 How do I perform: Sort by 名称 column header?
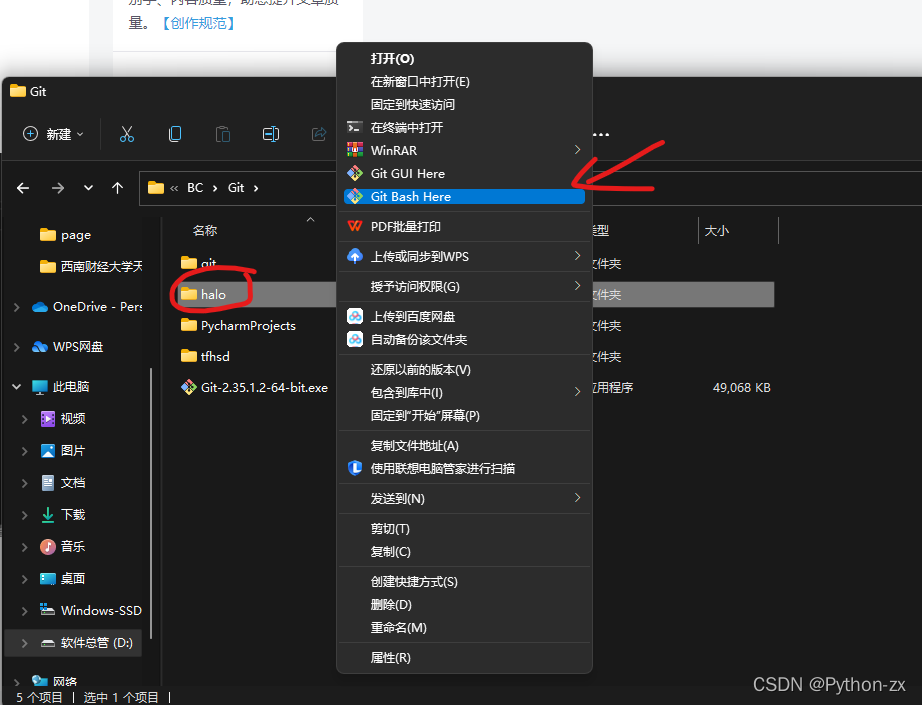click(205, 230)
